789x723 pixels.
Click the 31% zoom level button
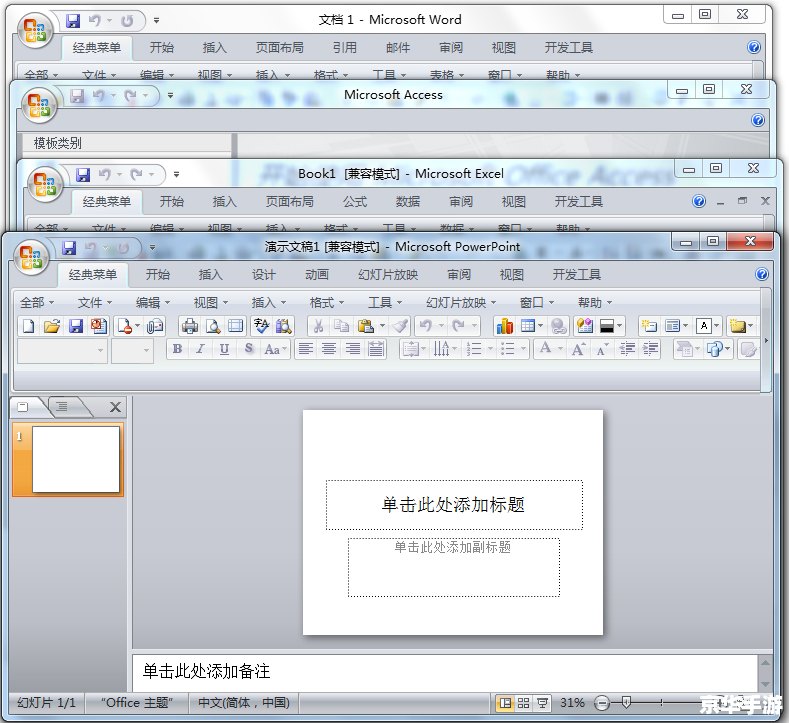pyautogui.click(x=572, y=703)
